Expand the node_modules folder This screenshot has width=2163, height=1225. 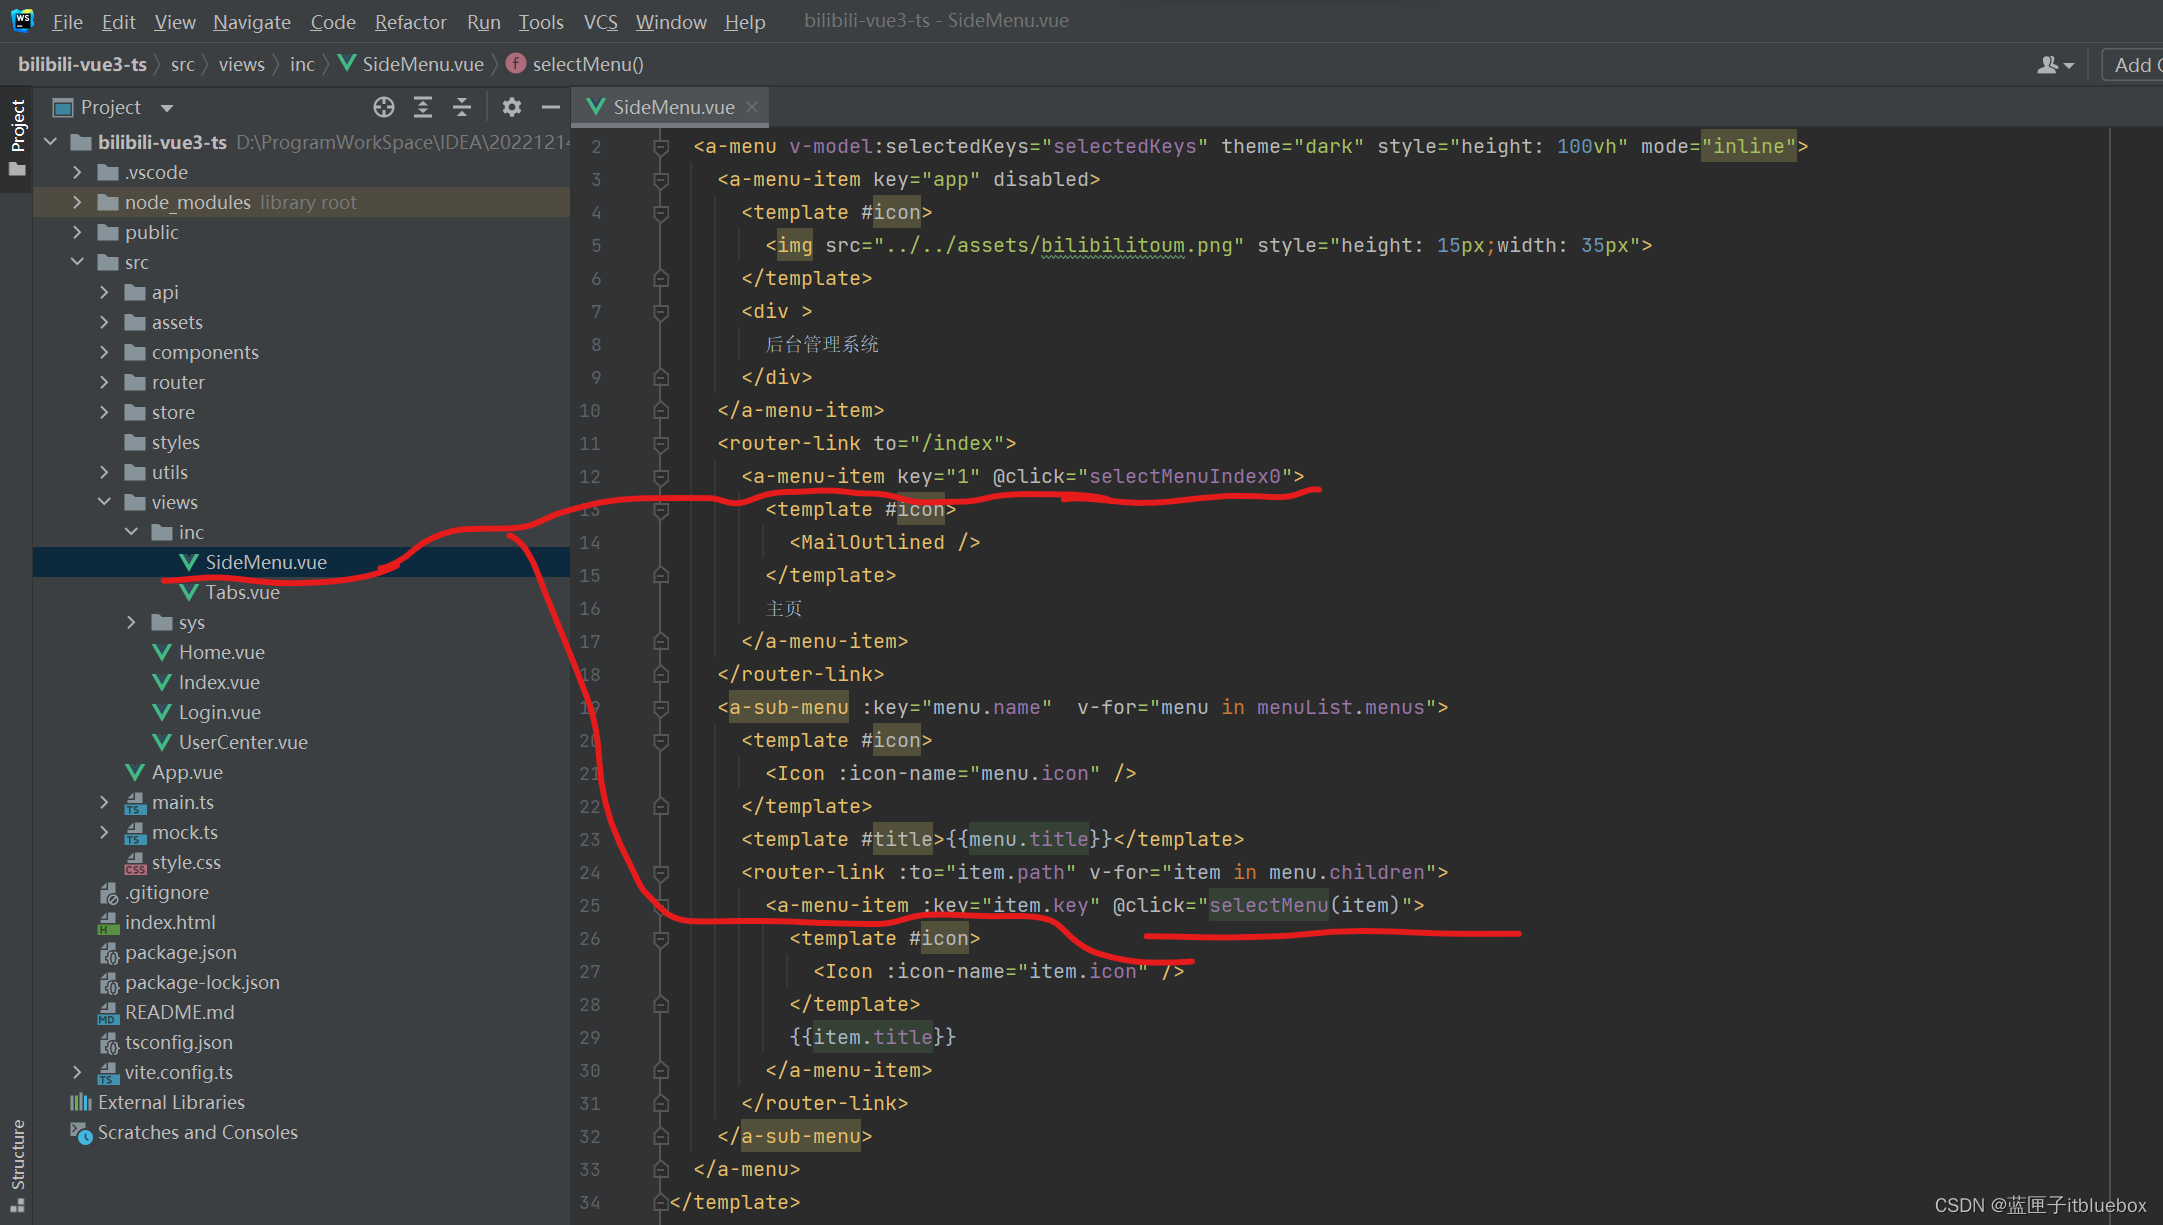point(78,202)
